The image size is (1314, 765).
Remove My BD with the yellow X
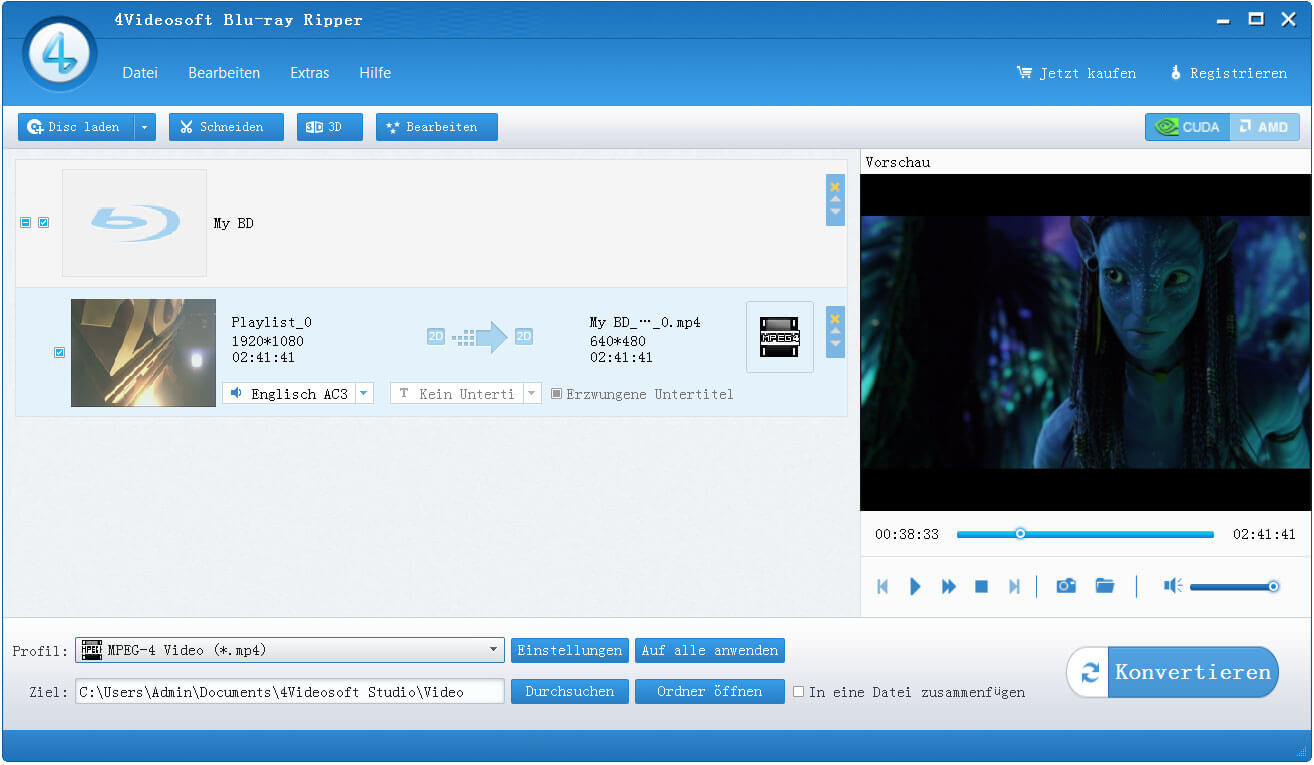click(x=835, y=186)
